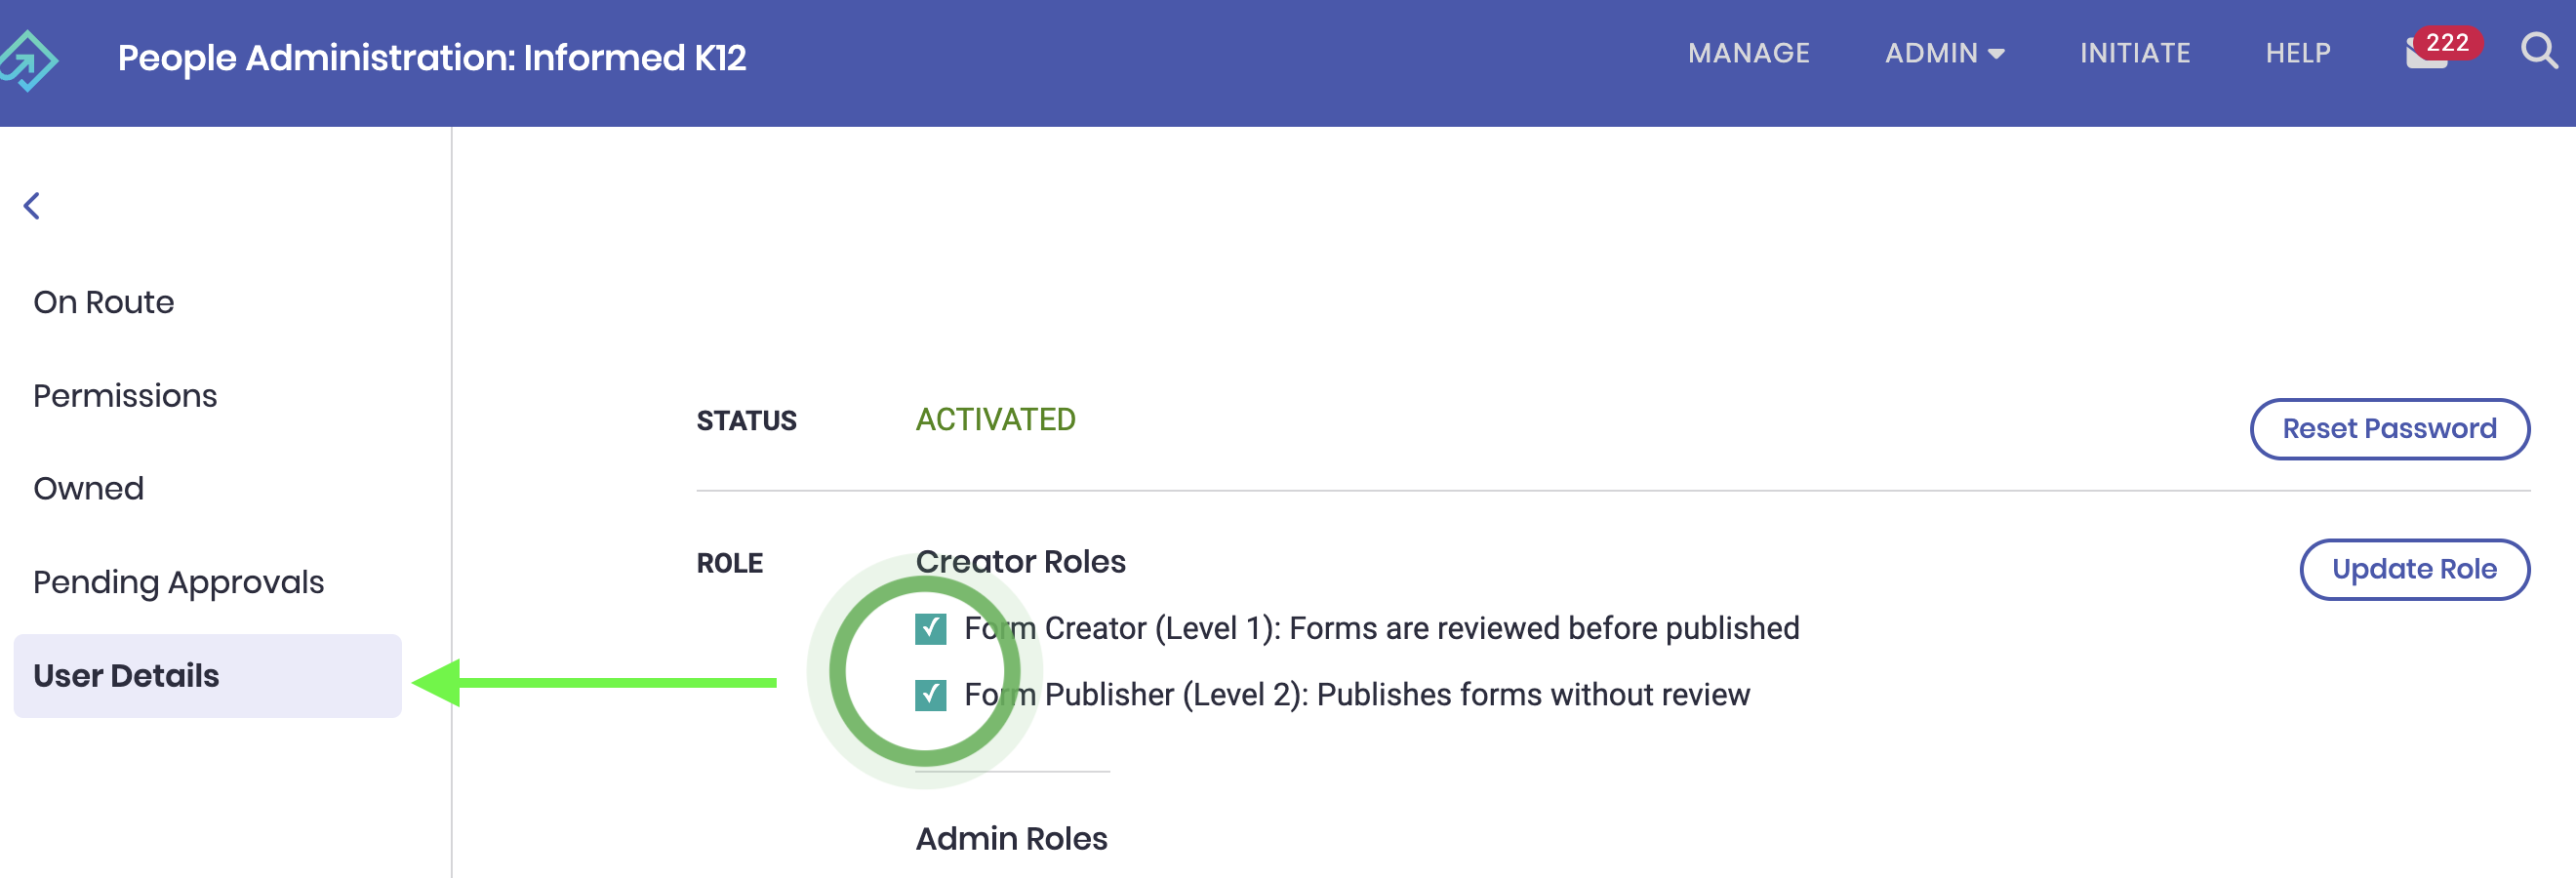Open the HELP menu item
Screen dimensions: 2576x878
(2297, 53)
